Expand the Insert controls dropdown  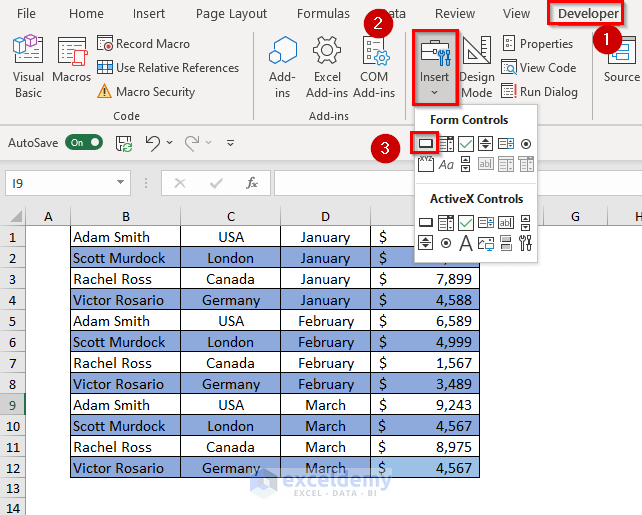[x=434, y=93]
